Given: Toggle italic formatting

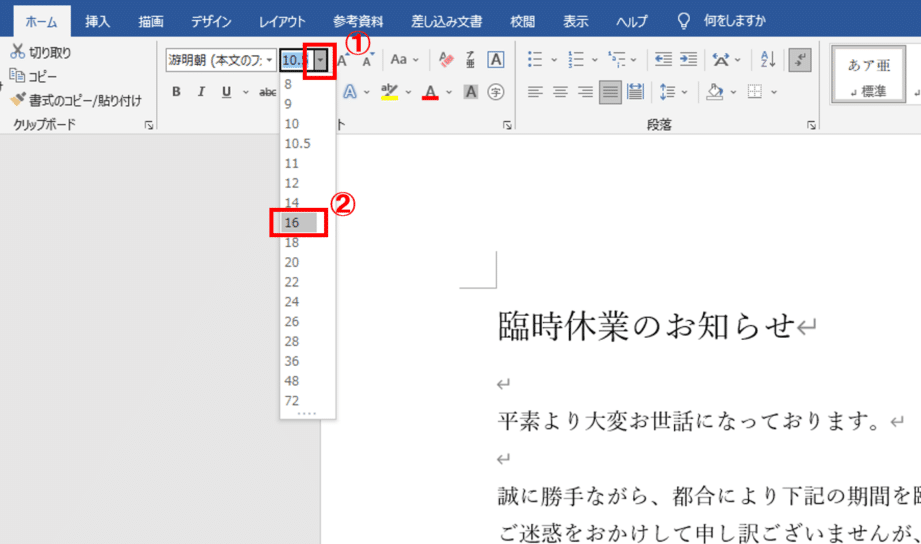Looking at the screenshot, I should [201, 92].
